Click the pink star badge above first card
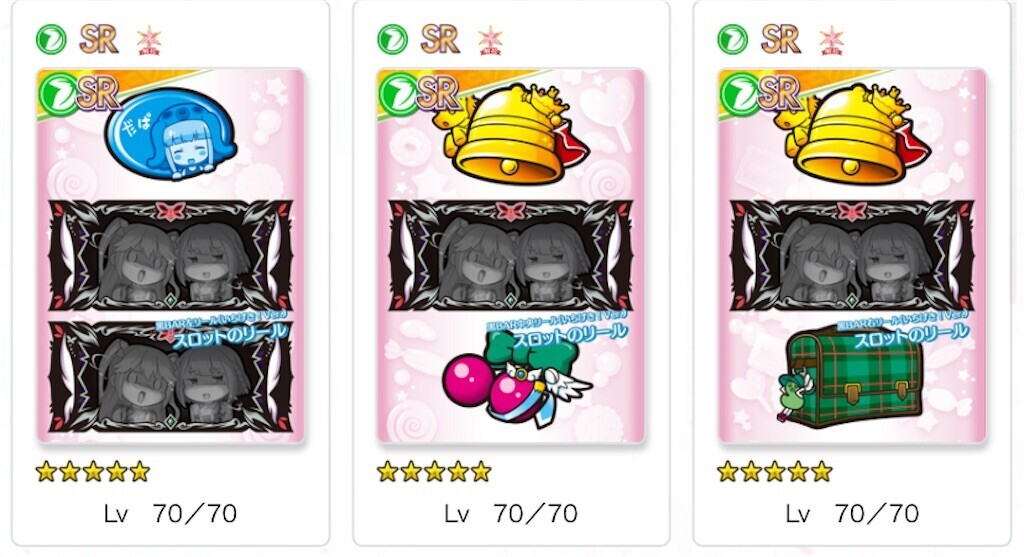The height and width of the screenshot is (557, 1024). click(x=149, y=40)
